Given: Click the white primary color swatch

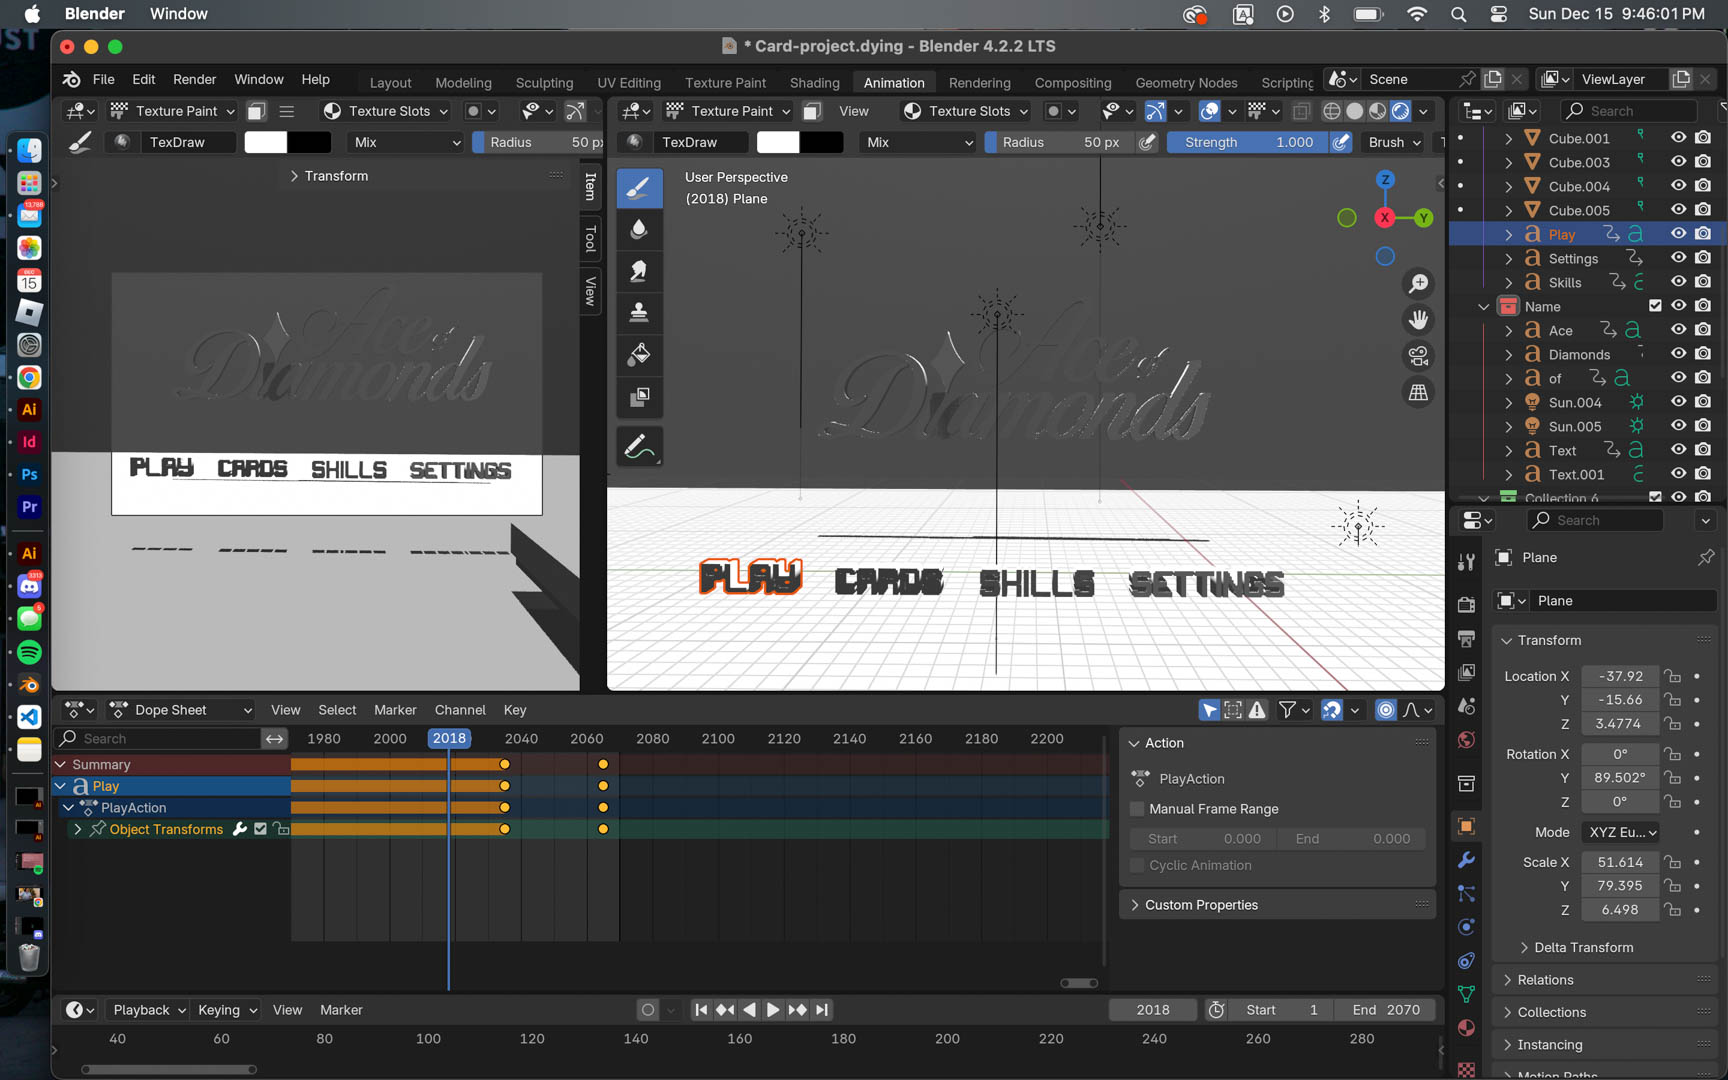Looking at the screenshot, I should click(x=777, y=142).
